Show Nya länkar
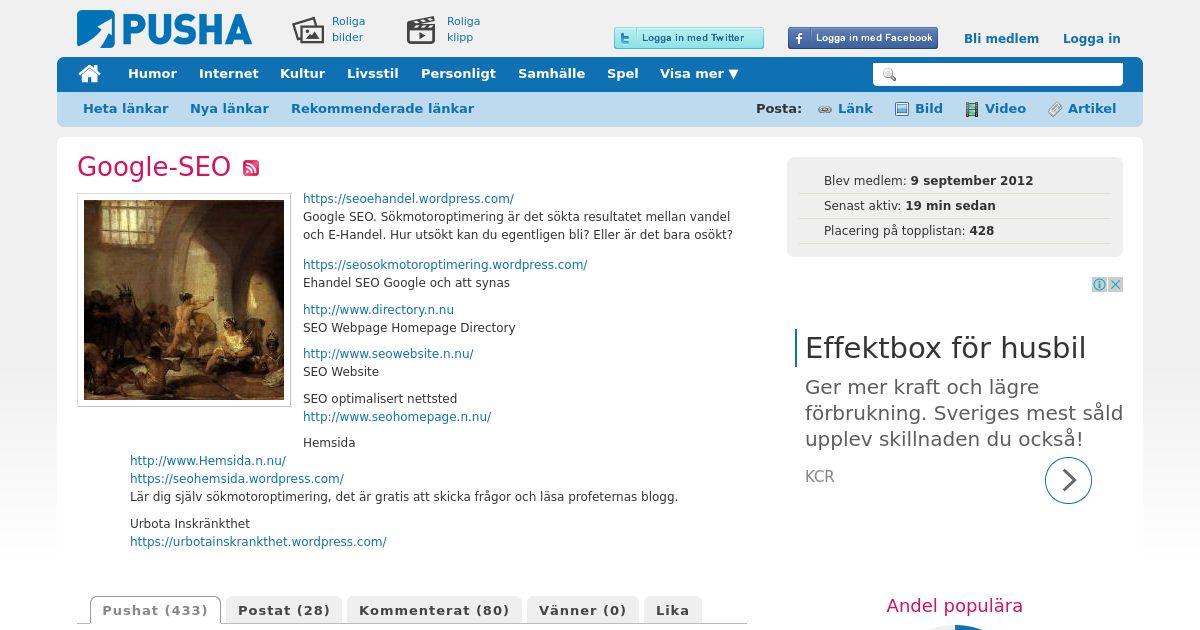Image resolution: width=1200 pixels, height=630 pixels. pyautogui.click(x=229, y=109)
